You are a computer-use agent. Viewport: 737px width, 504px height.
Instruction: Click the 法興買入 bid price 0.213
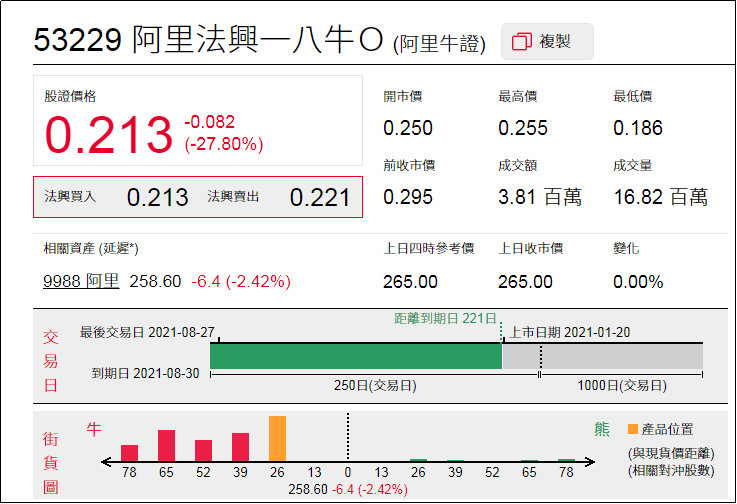157,197
